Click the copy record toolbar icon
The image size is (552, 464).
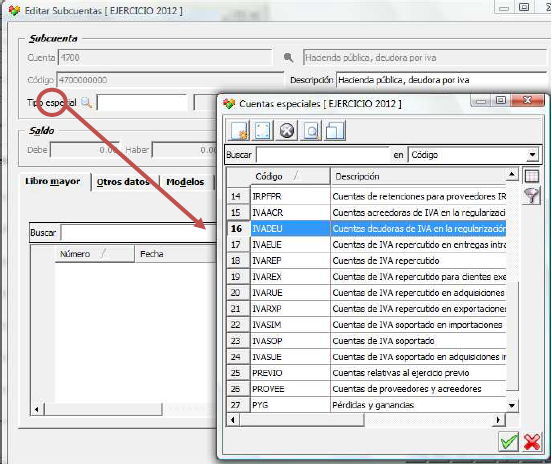pos(335,131)
